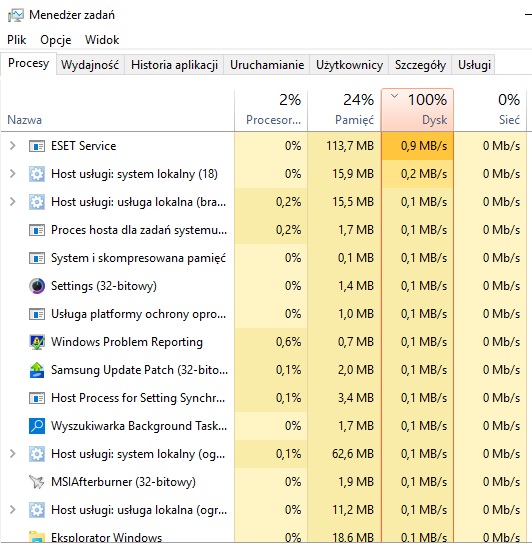Open the Widok menu
Viewport: 532px width, 549px height.
102,40
